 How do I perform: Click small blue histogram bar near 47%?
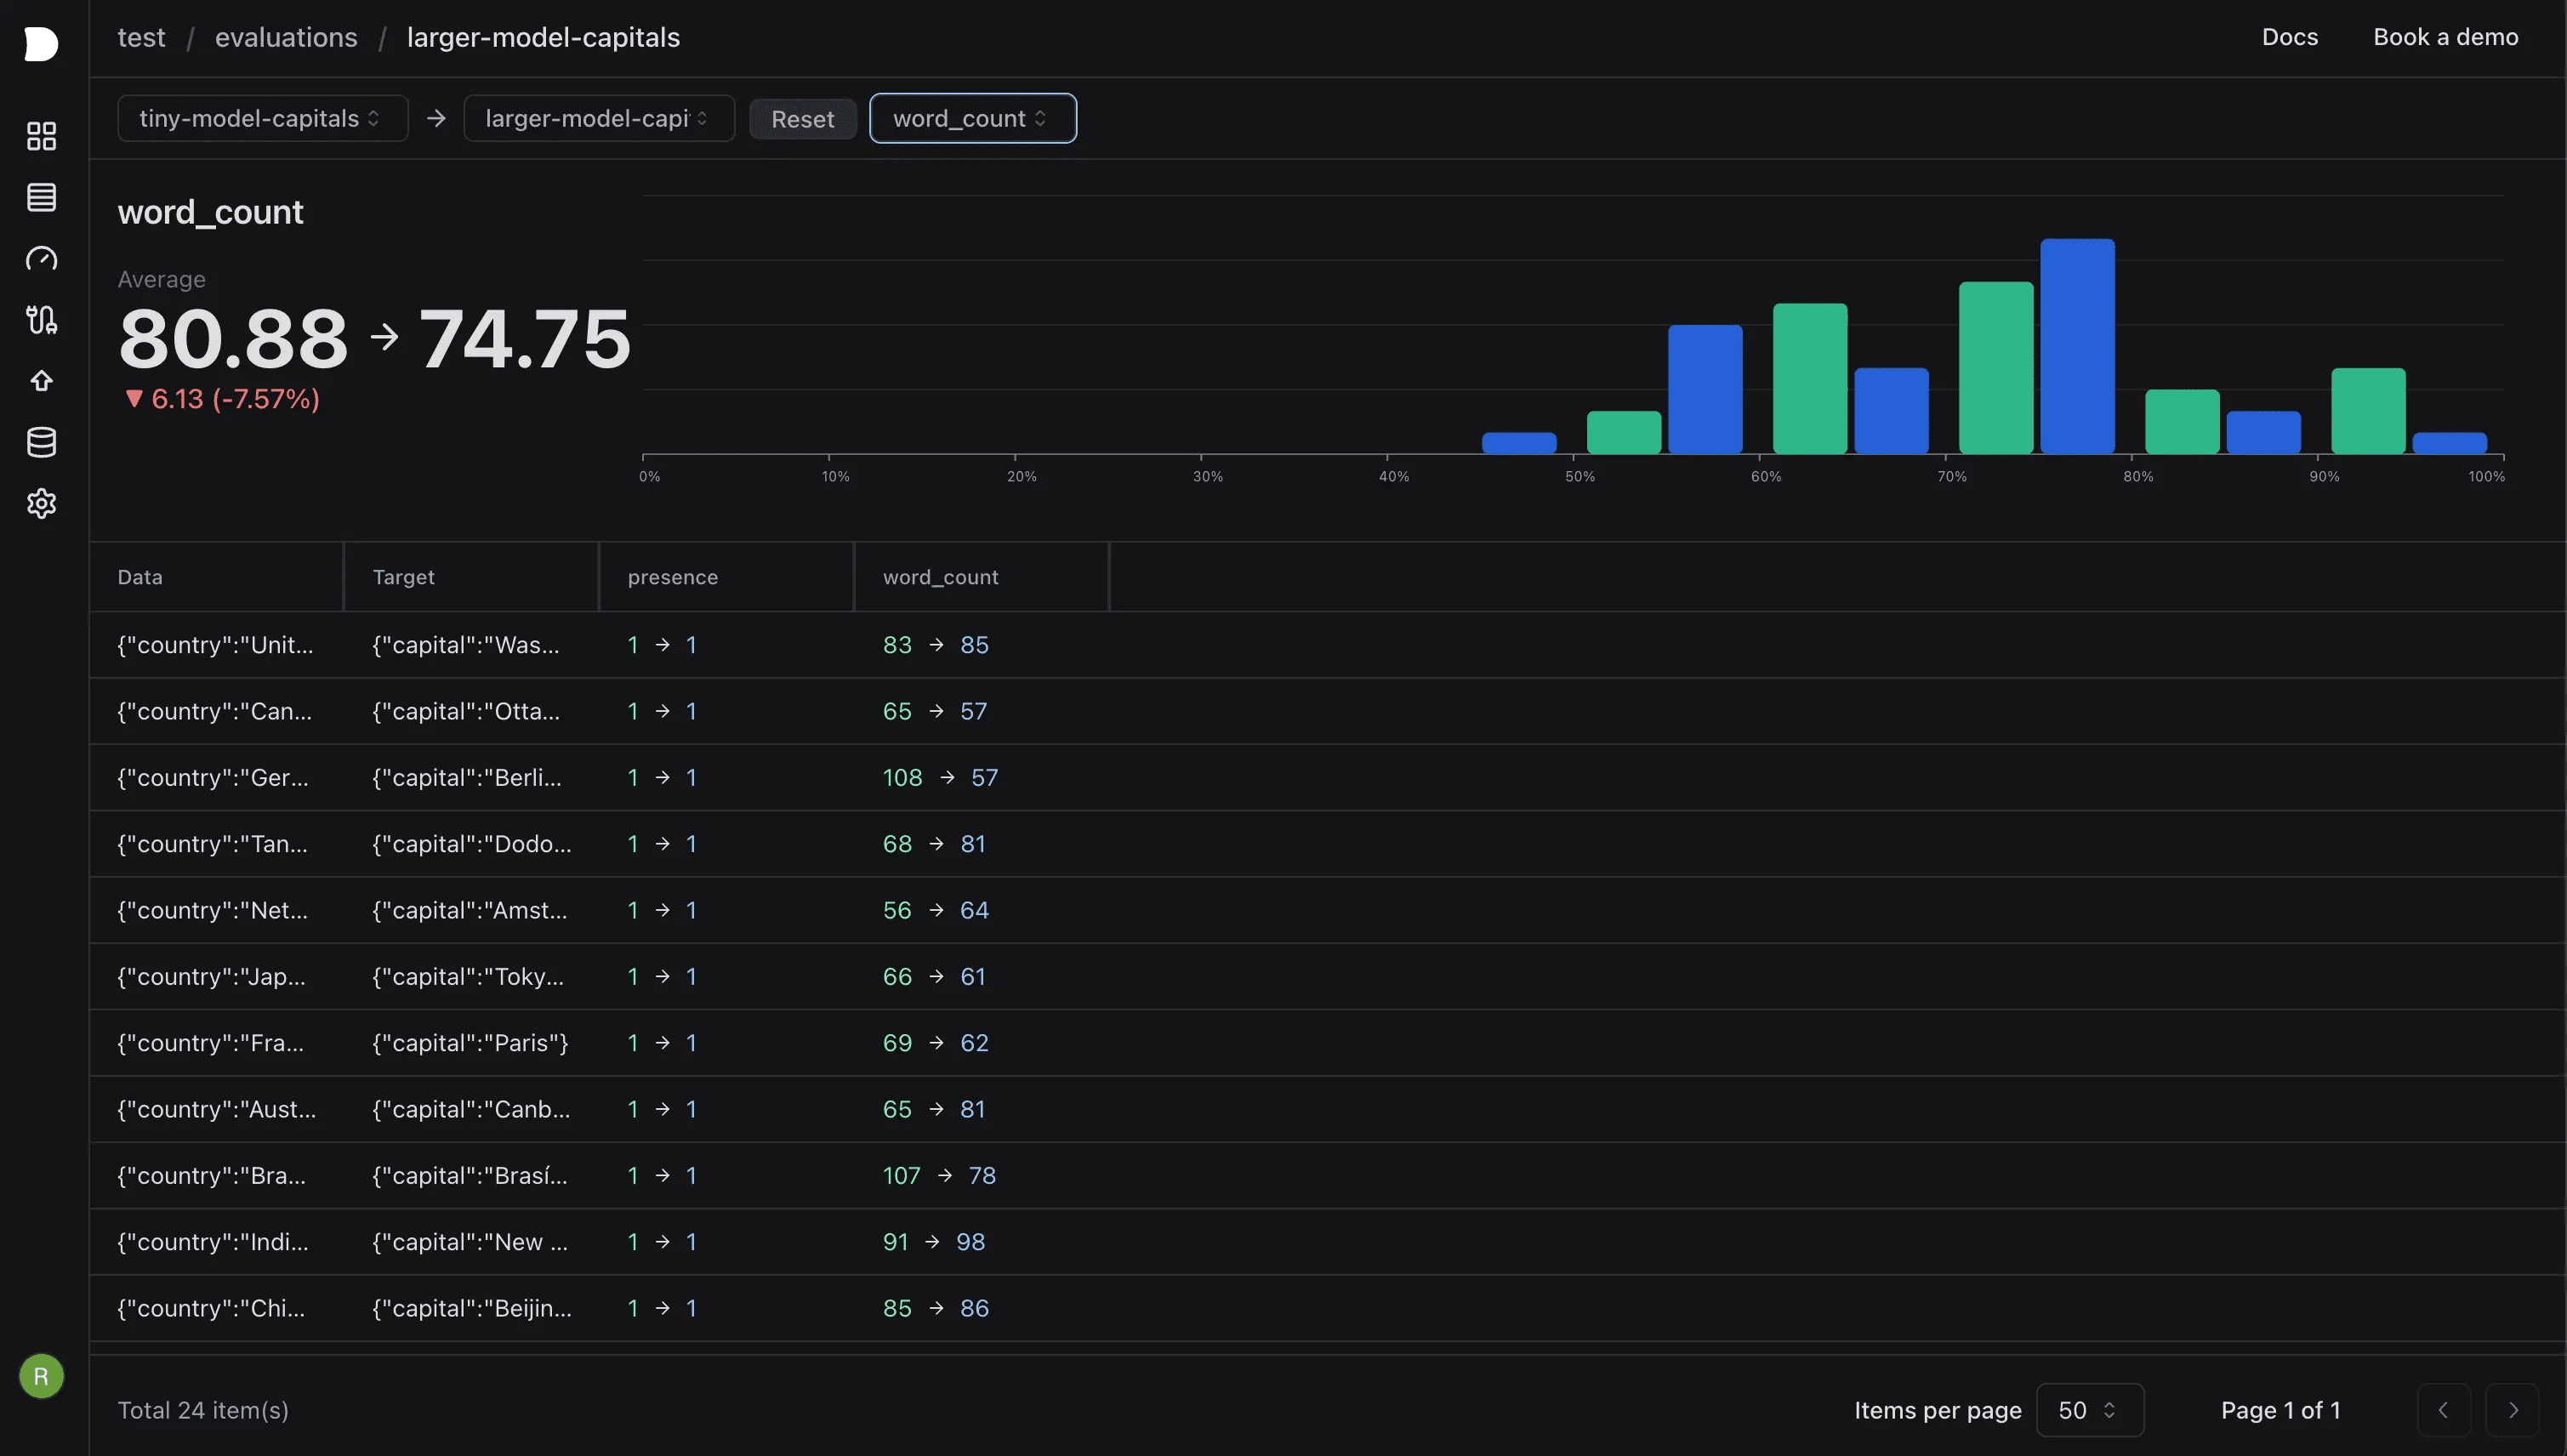tap(1519, 443)
